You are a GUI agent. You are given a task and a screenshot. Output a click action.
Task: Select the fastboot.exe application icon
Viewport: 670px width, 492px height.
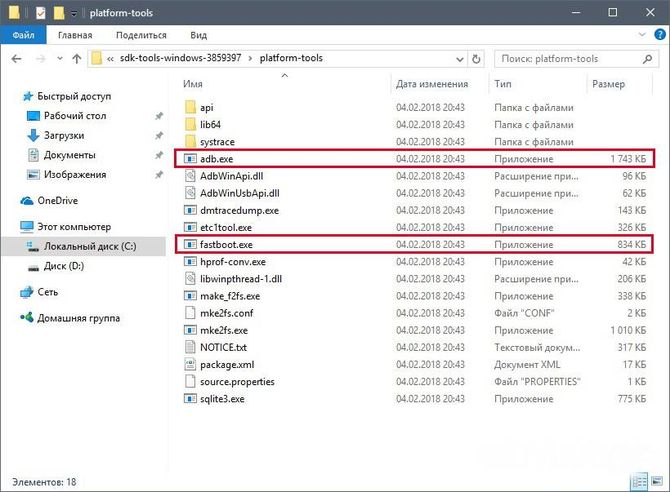[x=190, y=245]
